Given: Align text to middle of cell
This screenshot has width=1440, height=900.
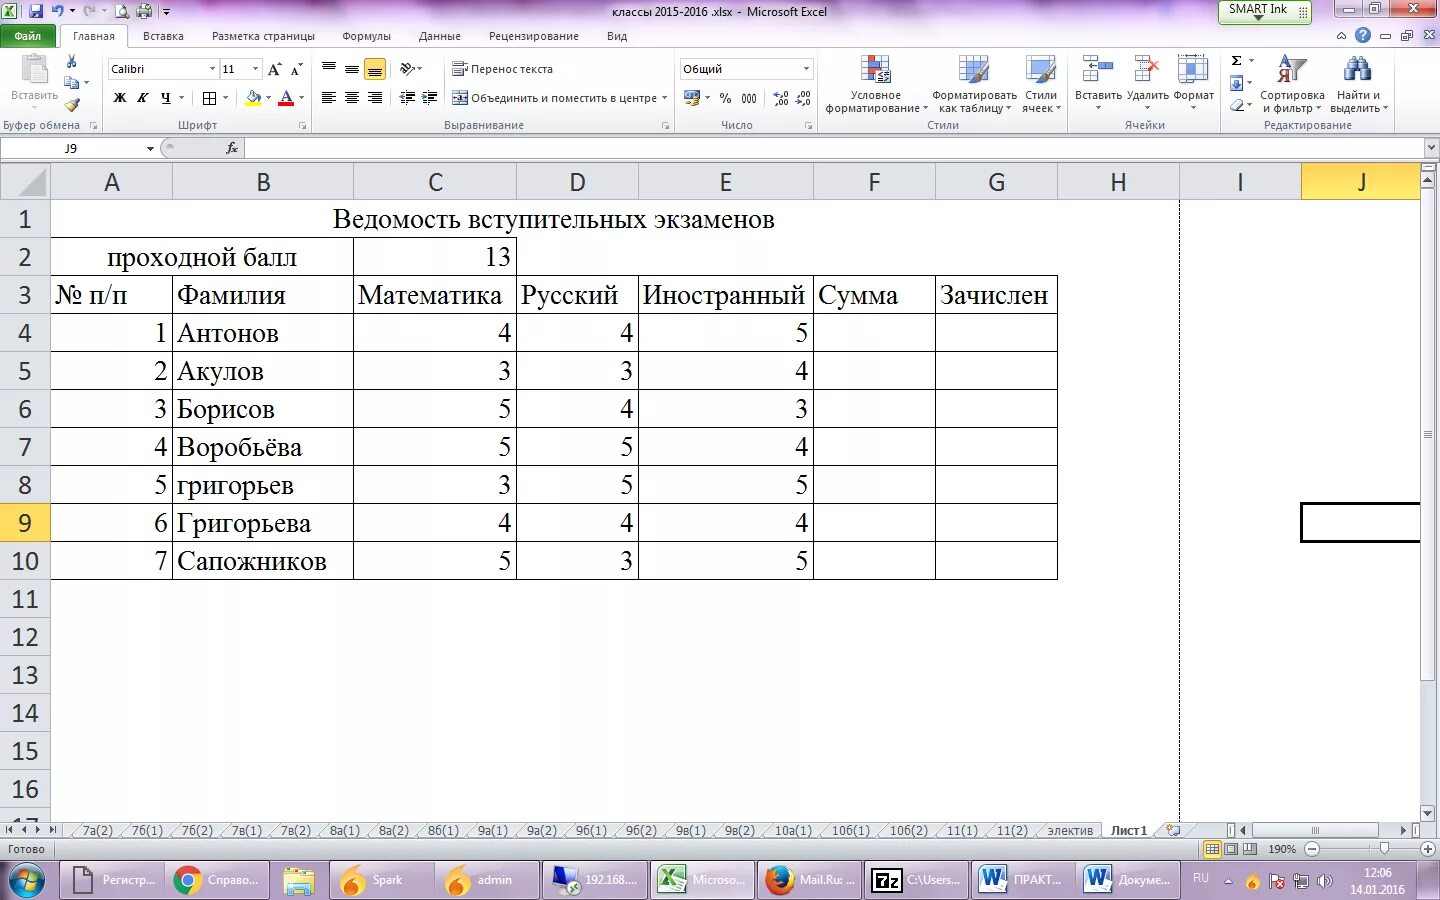Looking at the screenshot, I should (352, 68).
